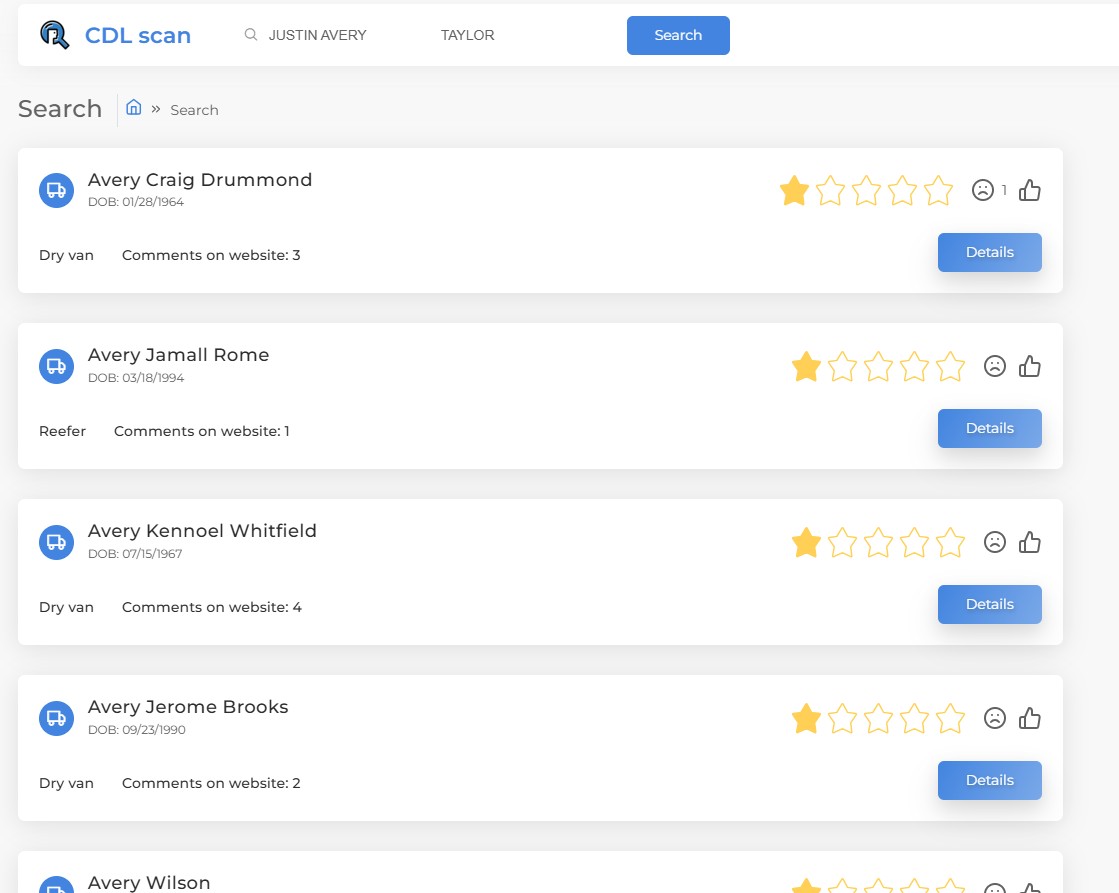Click sad face icon for Avery Kennoel Whitfield

994,542
